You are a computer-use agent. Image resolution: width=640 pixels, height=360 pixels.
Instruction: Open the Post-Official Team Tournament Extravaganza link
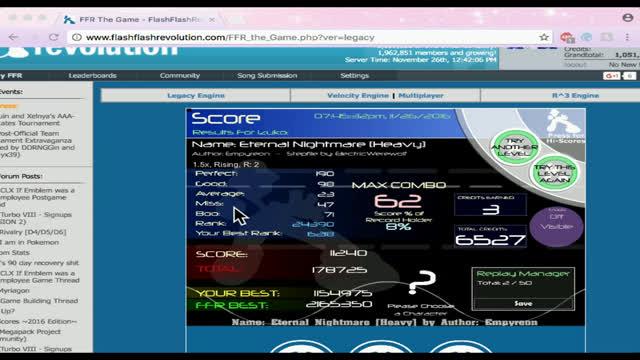click(x=37, y=144)
